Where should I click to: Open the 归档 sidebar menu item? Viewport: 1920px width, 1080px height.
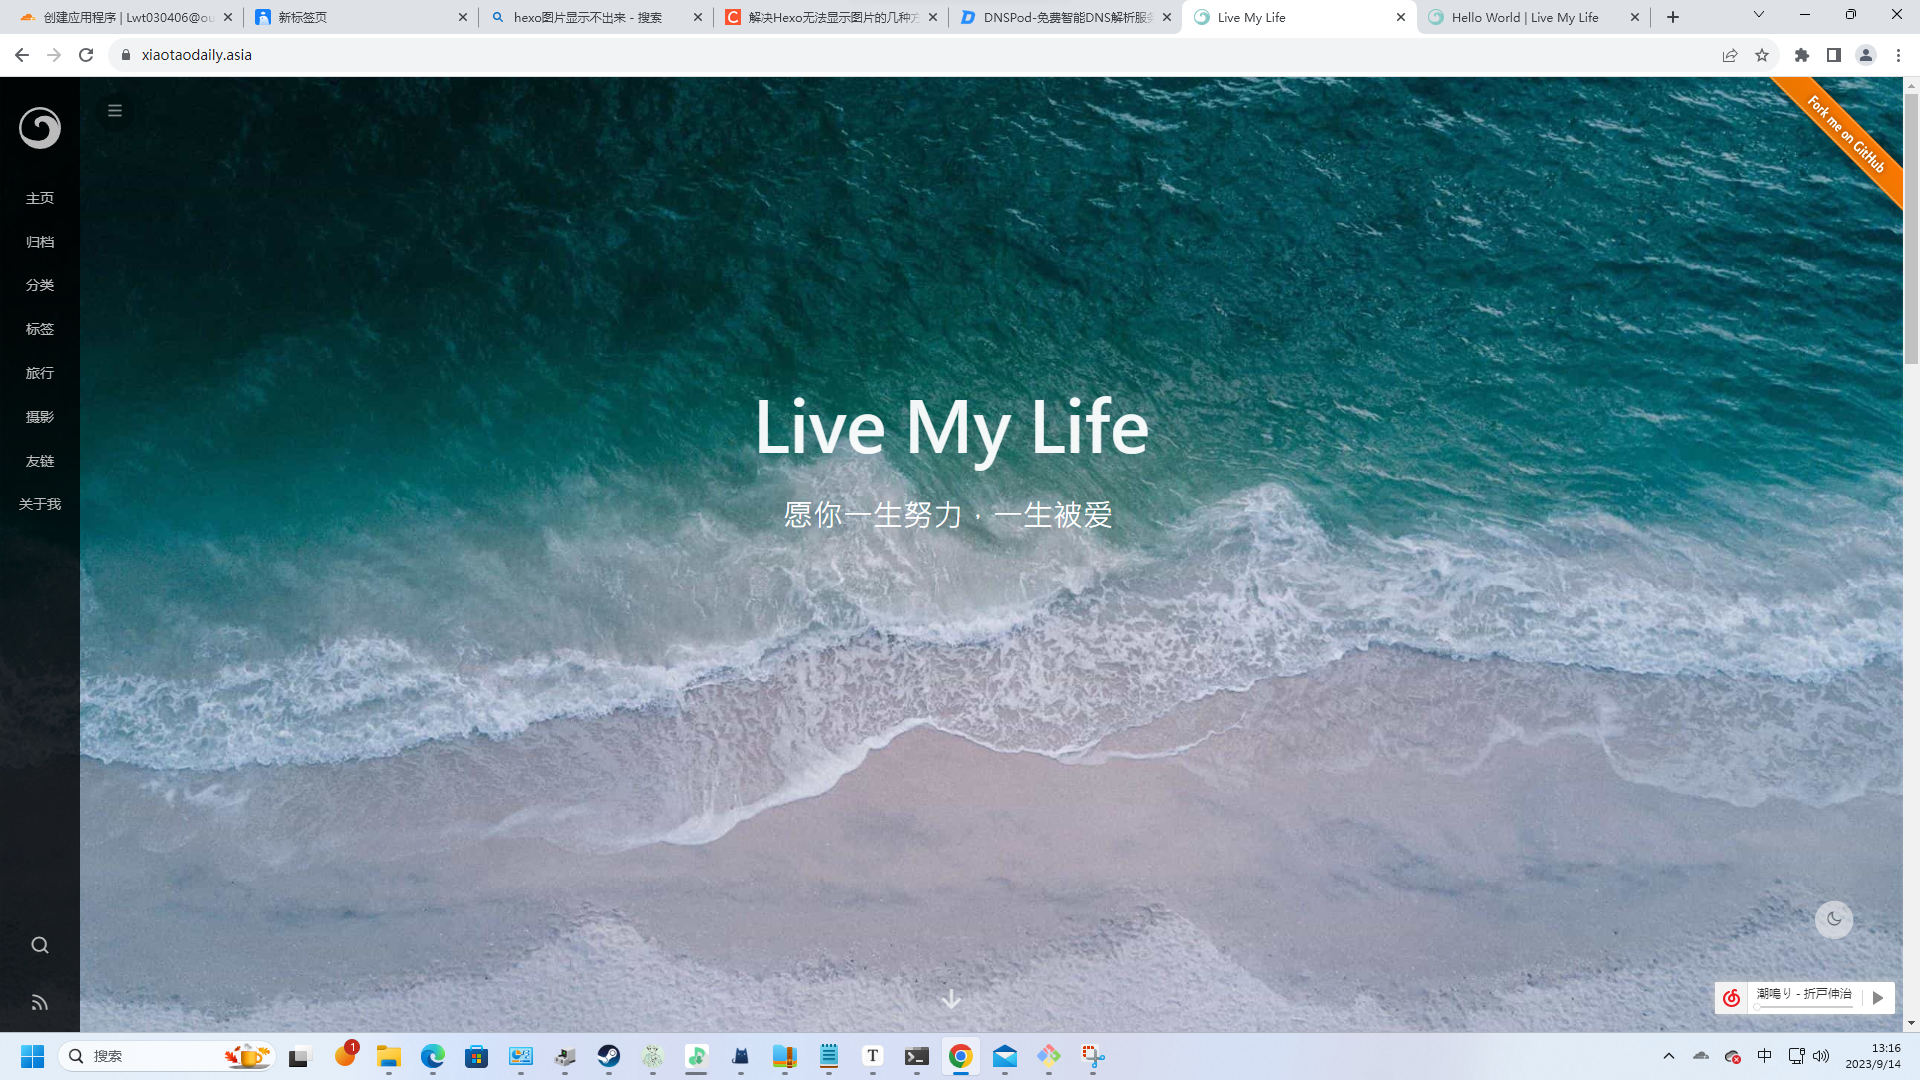40,242
